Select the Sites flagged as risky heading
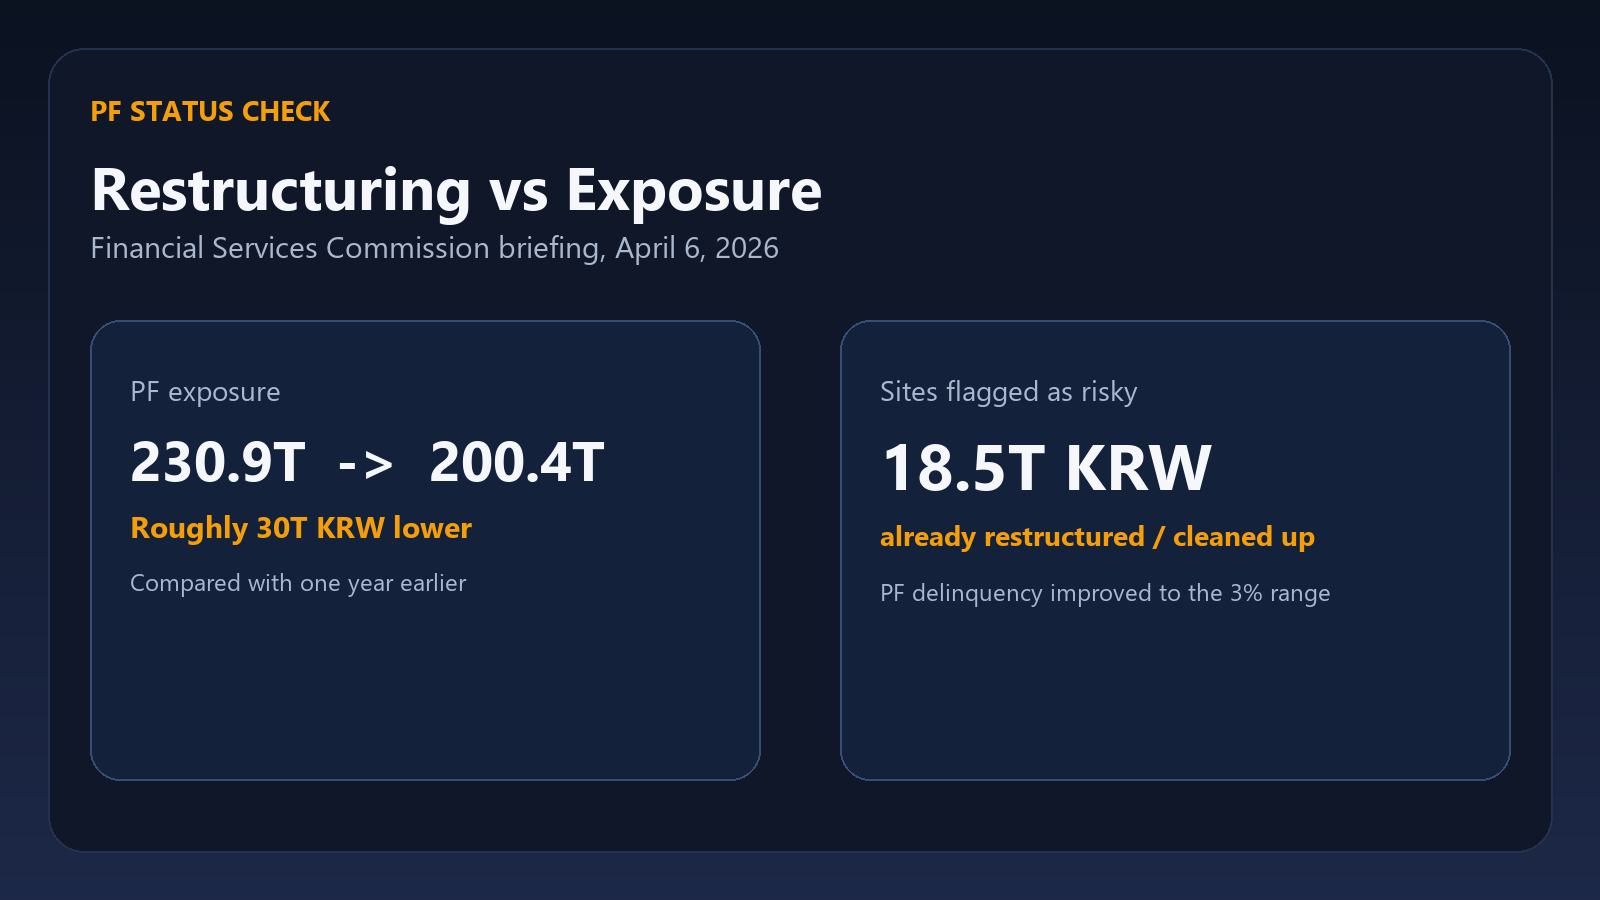Viewport: 1600px width, 900px height. (1008, 392)
